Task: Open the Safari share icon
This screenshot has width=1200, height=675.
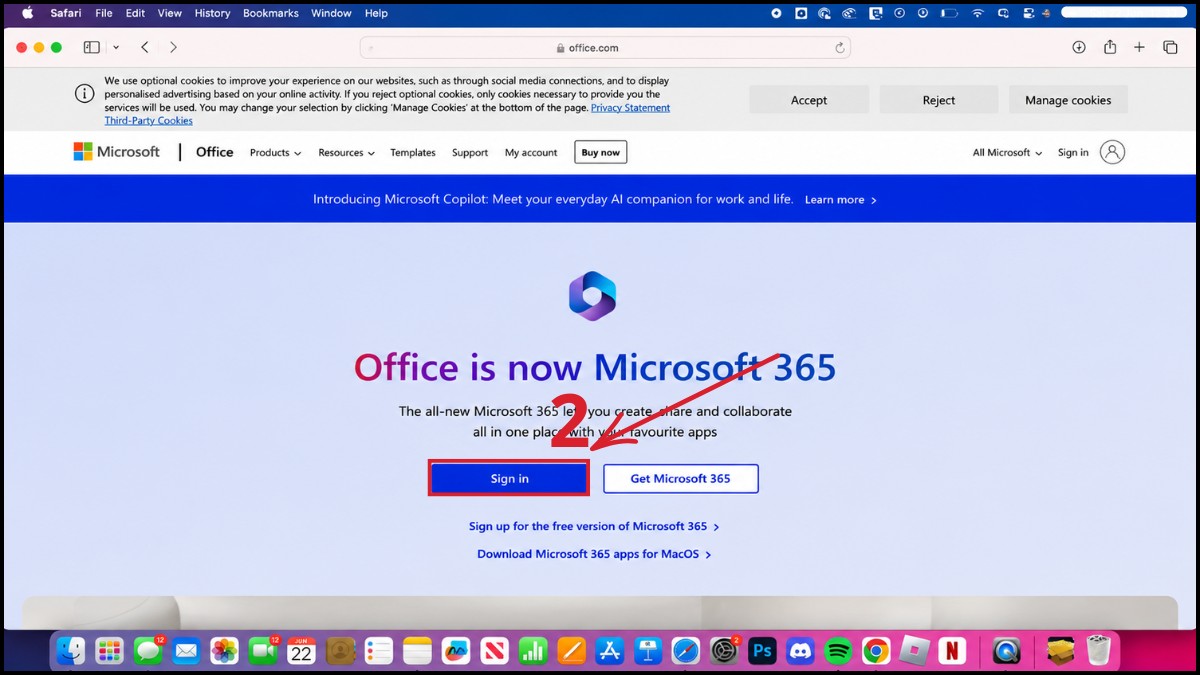Action: click(x=1110, y=47)
